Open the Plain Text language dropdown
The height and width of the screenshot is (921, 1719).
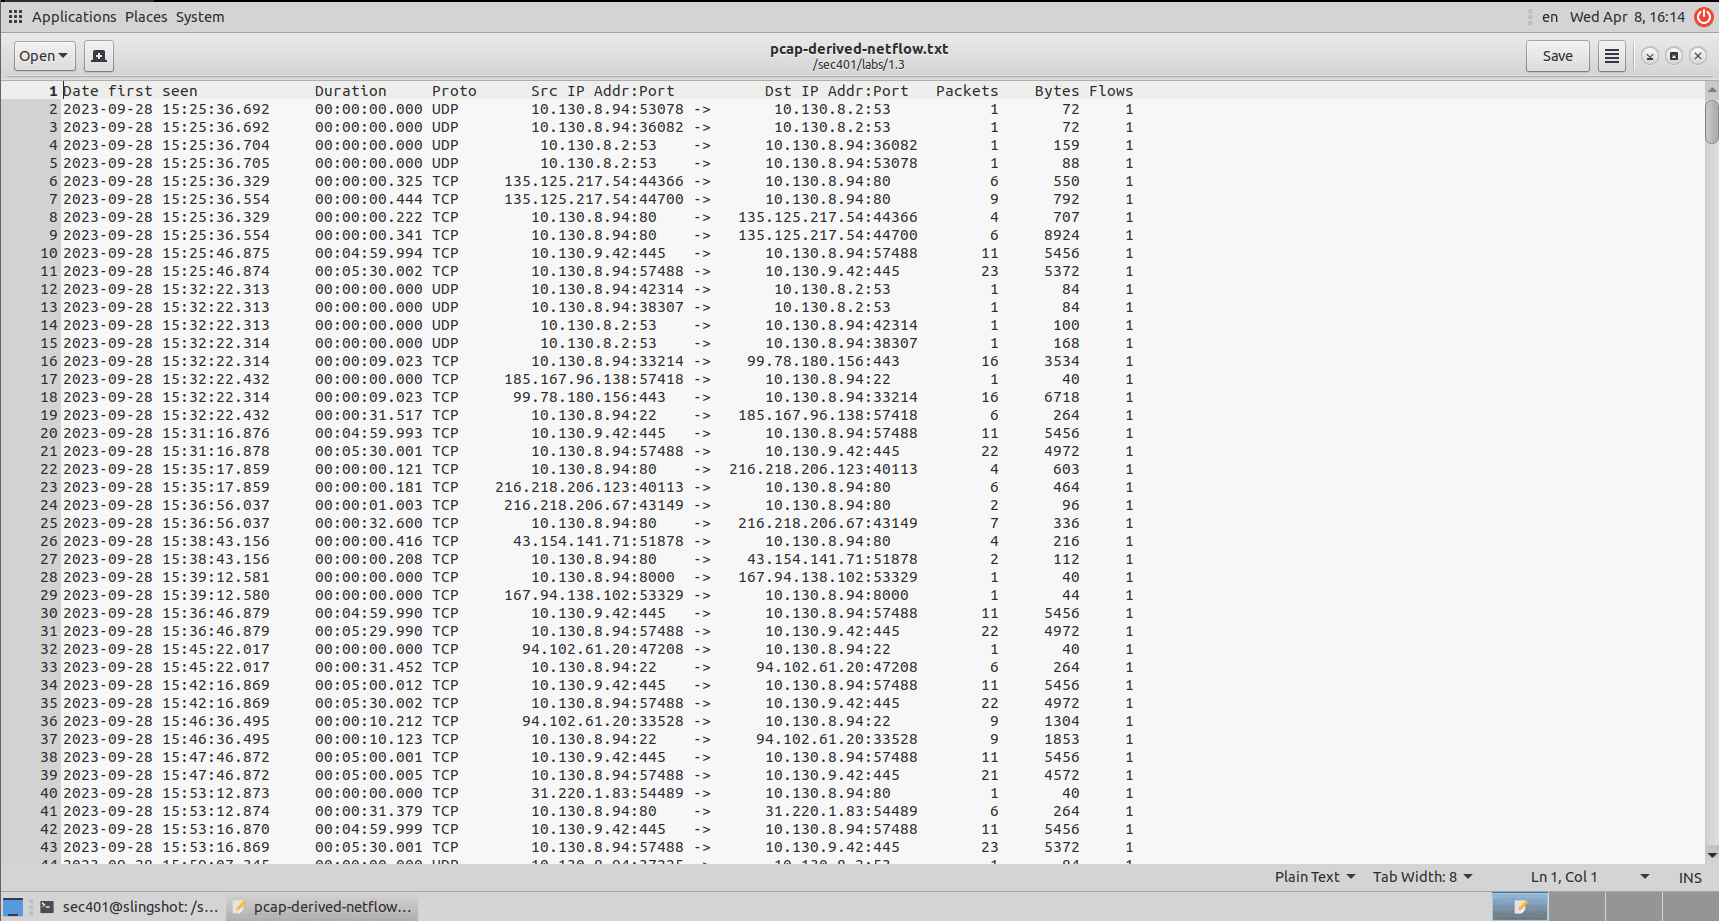(x=1313, y=877)
